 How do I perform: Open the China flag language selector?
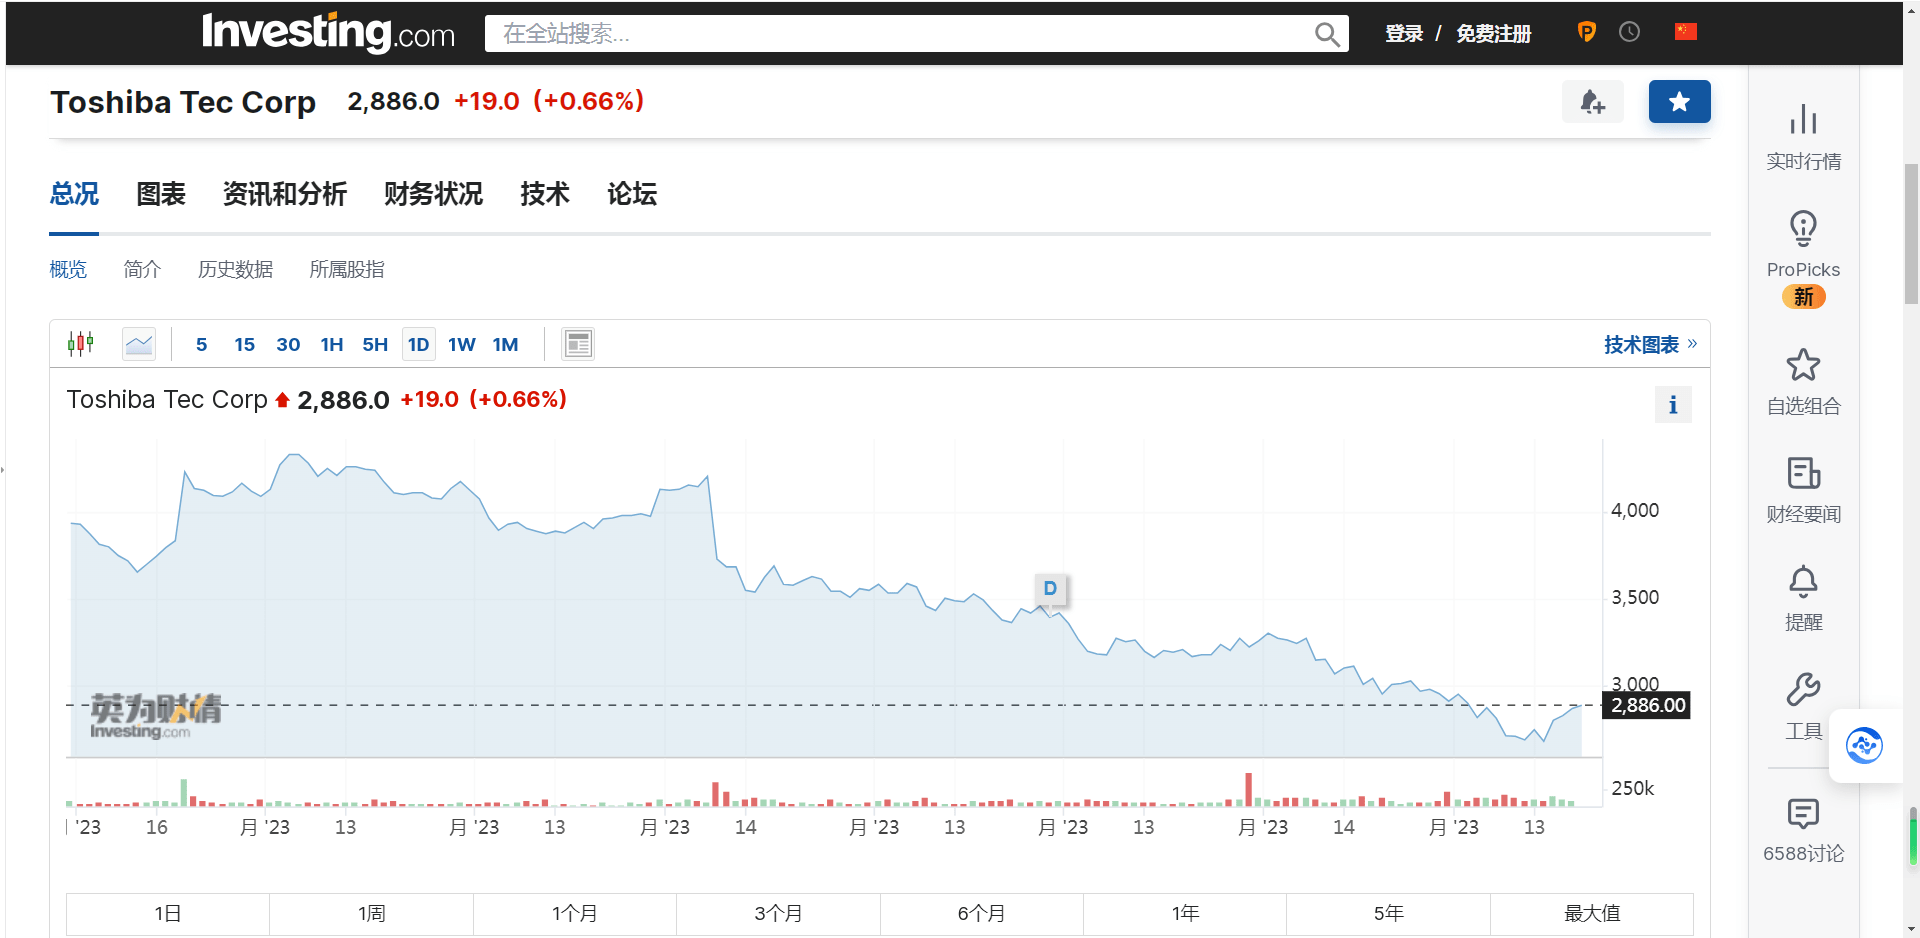tap(1686, 32)
